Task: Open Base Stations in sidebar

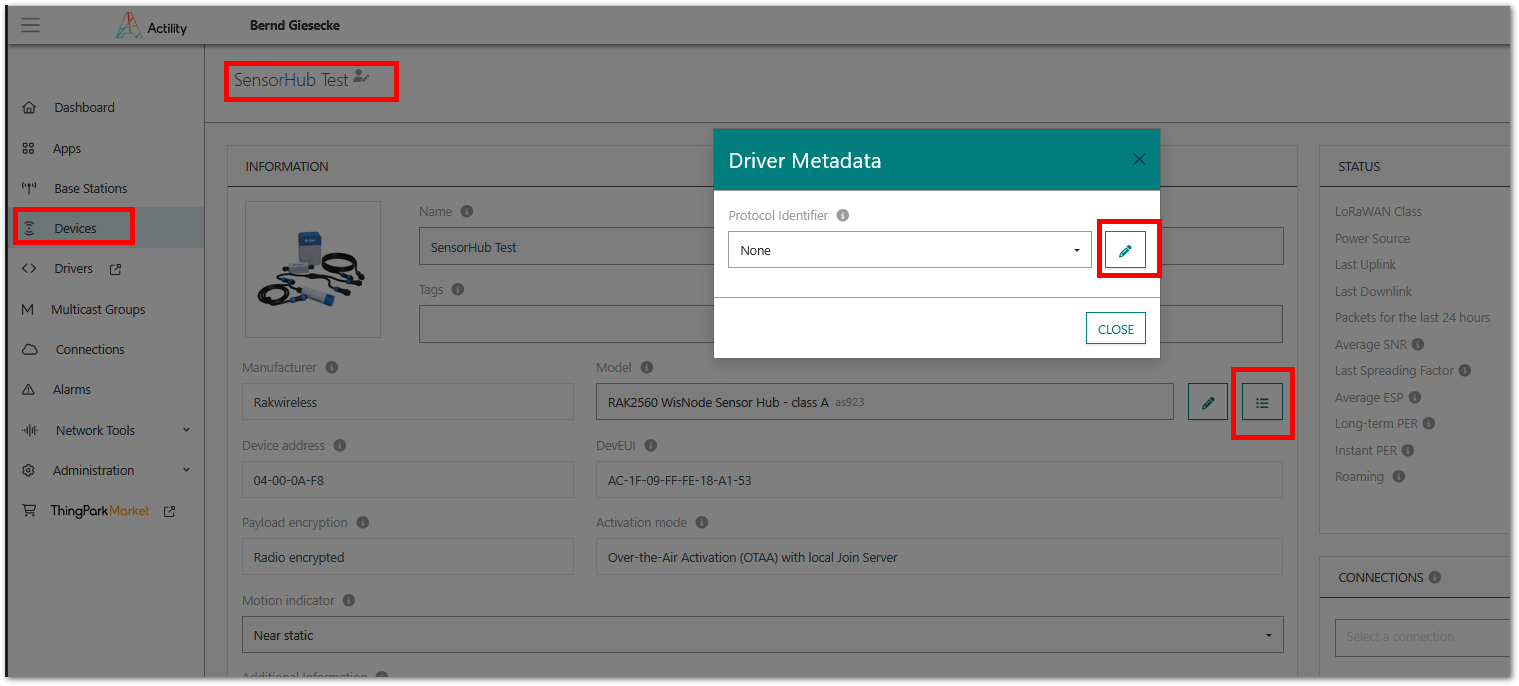Action: (91, 188)
